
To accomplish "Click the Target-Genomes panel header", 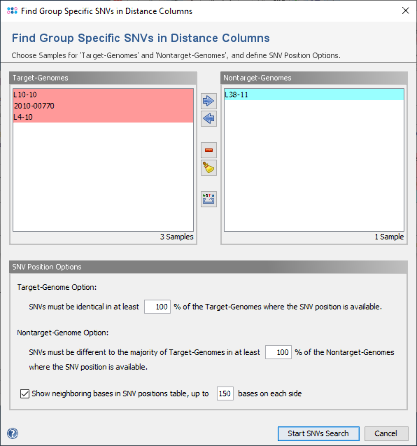I will 103,78.
